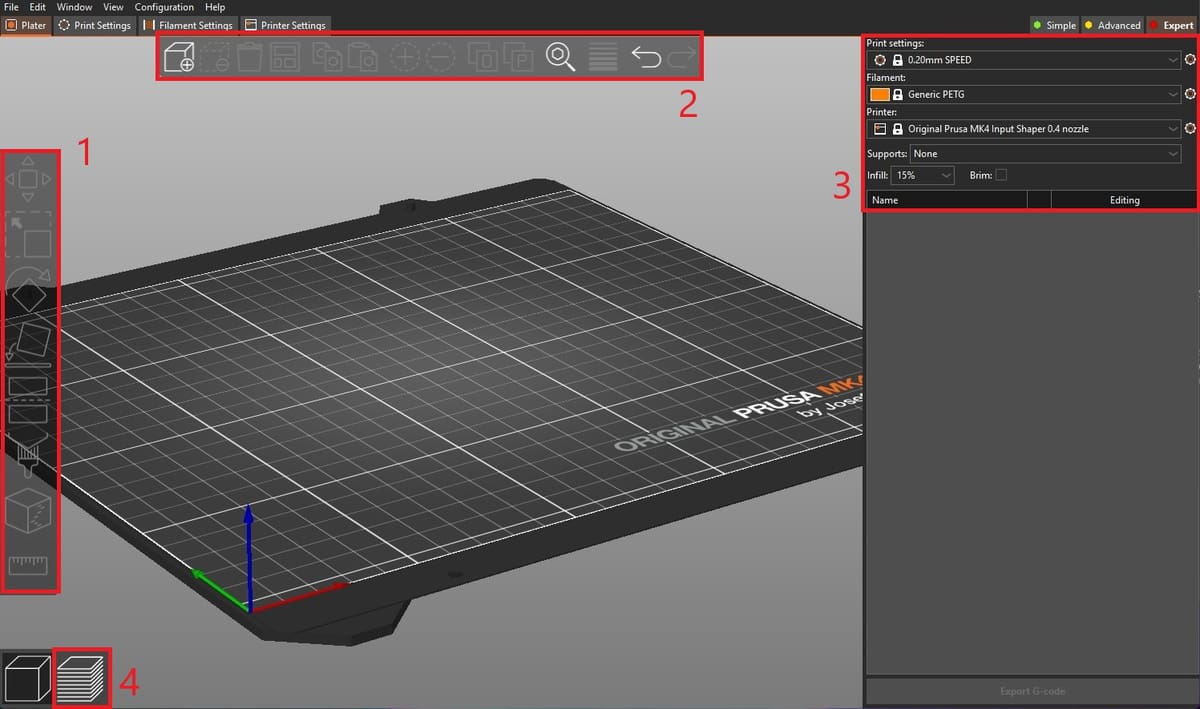Switch to the Printer Settings tab
The image size is (1200, 709).
(x=285, y=25)
